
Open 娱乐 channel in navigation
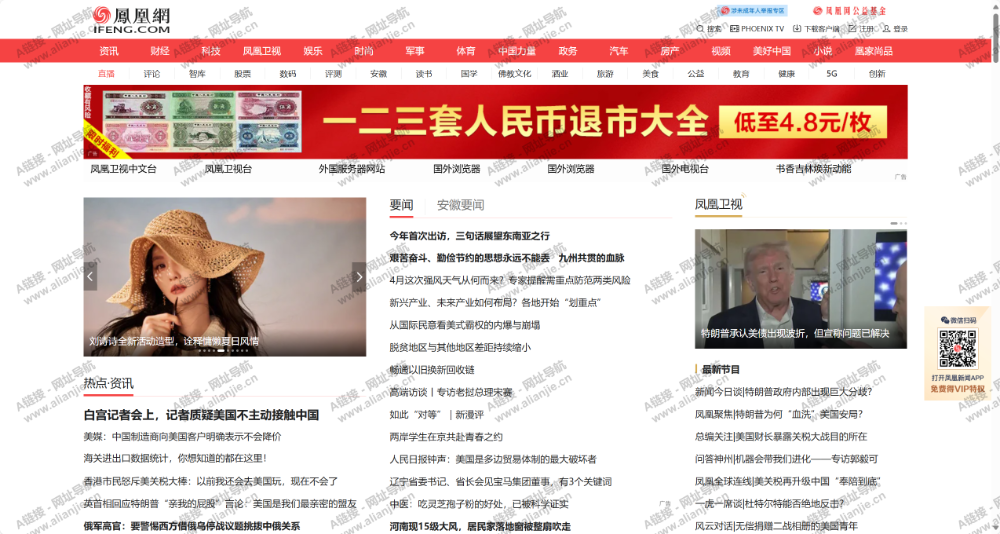pyautogui.click(x=312, y=51)
